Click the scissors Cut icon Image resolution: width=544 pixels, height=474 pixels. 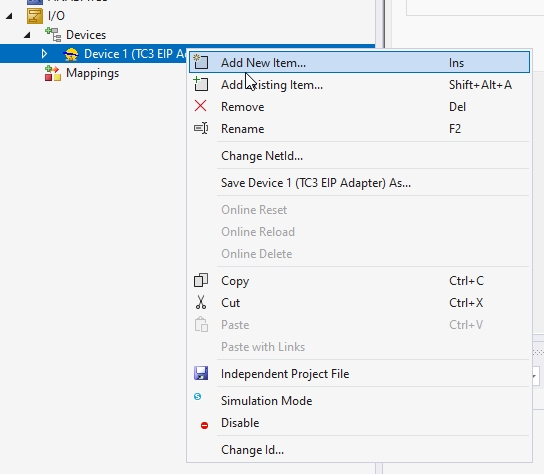201,302
